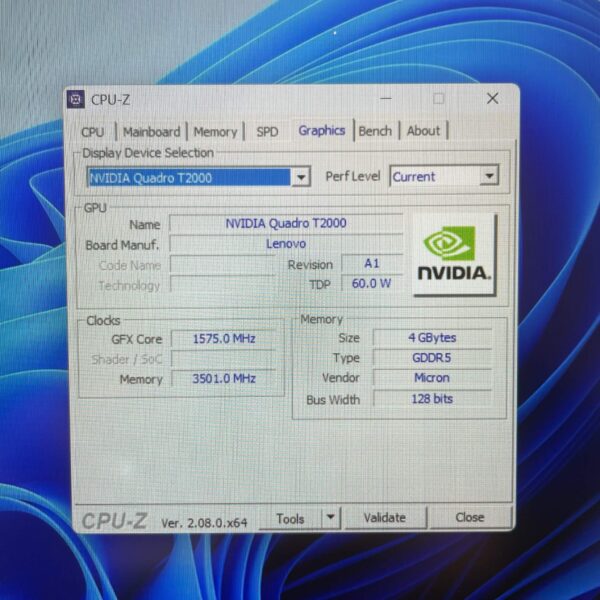600x600 pixels.
Task: Click the CPU-Z app icon in title bar
Action: 76,99
